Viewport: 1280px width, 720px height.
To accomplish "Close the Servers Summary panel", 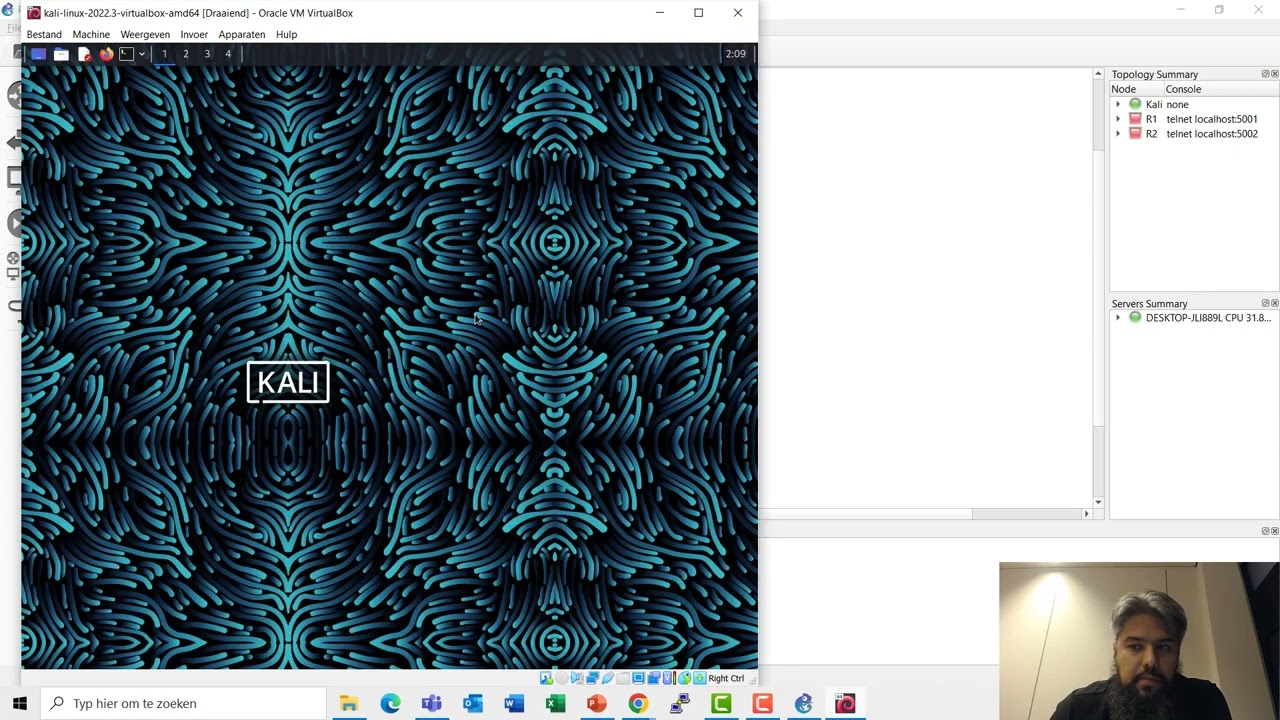I will [1274, 303].
